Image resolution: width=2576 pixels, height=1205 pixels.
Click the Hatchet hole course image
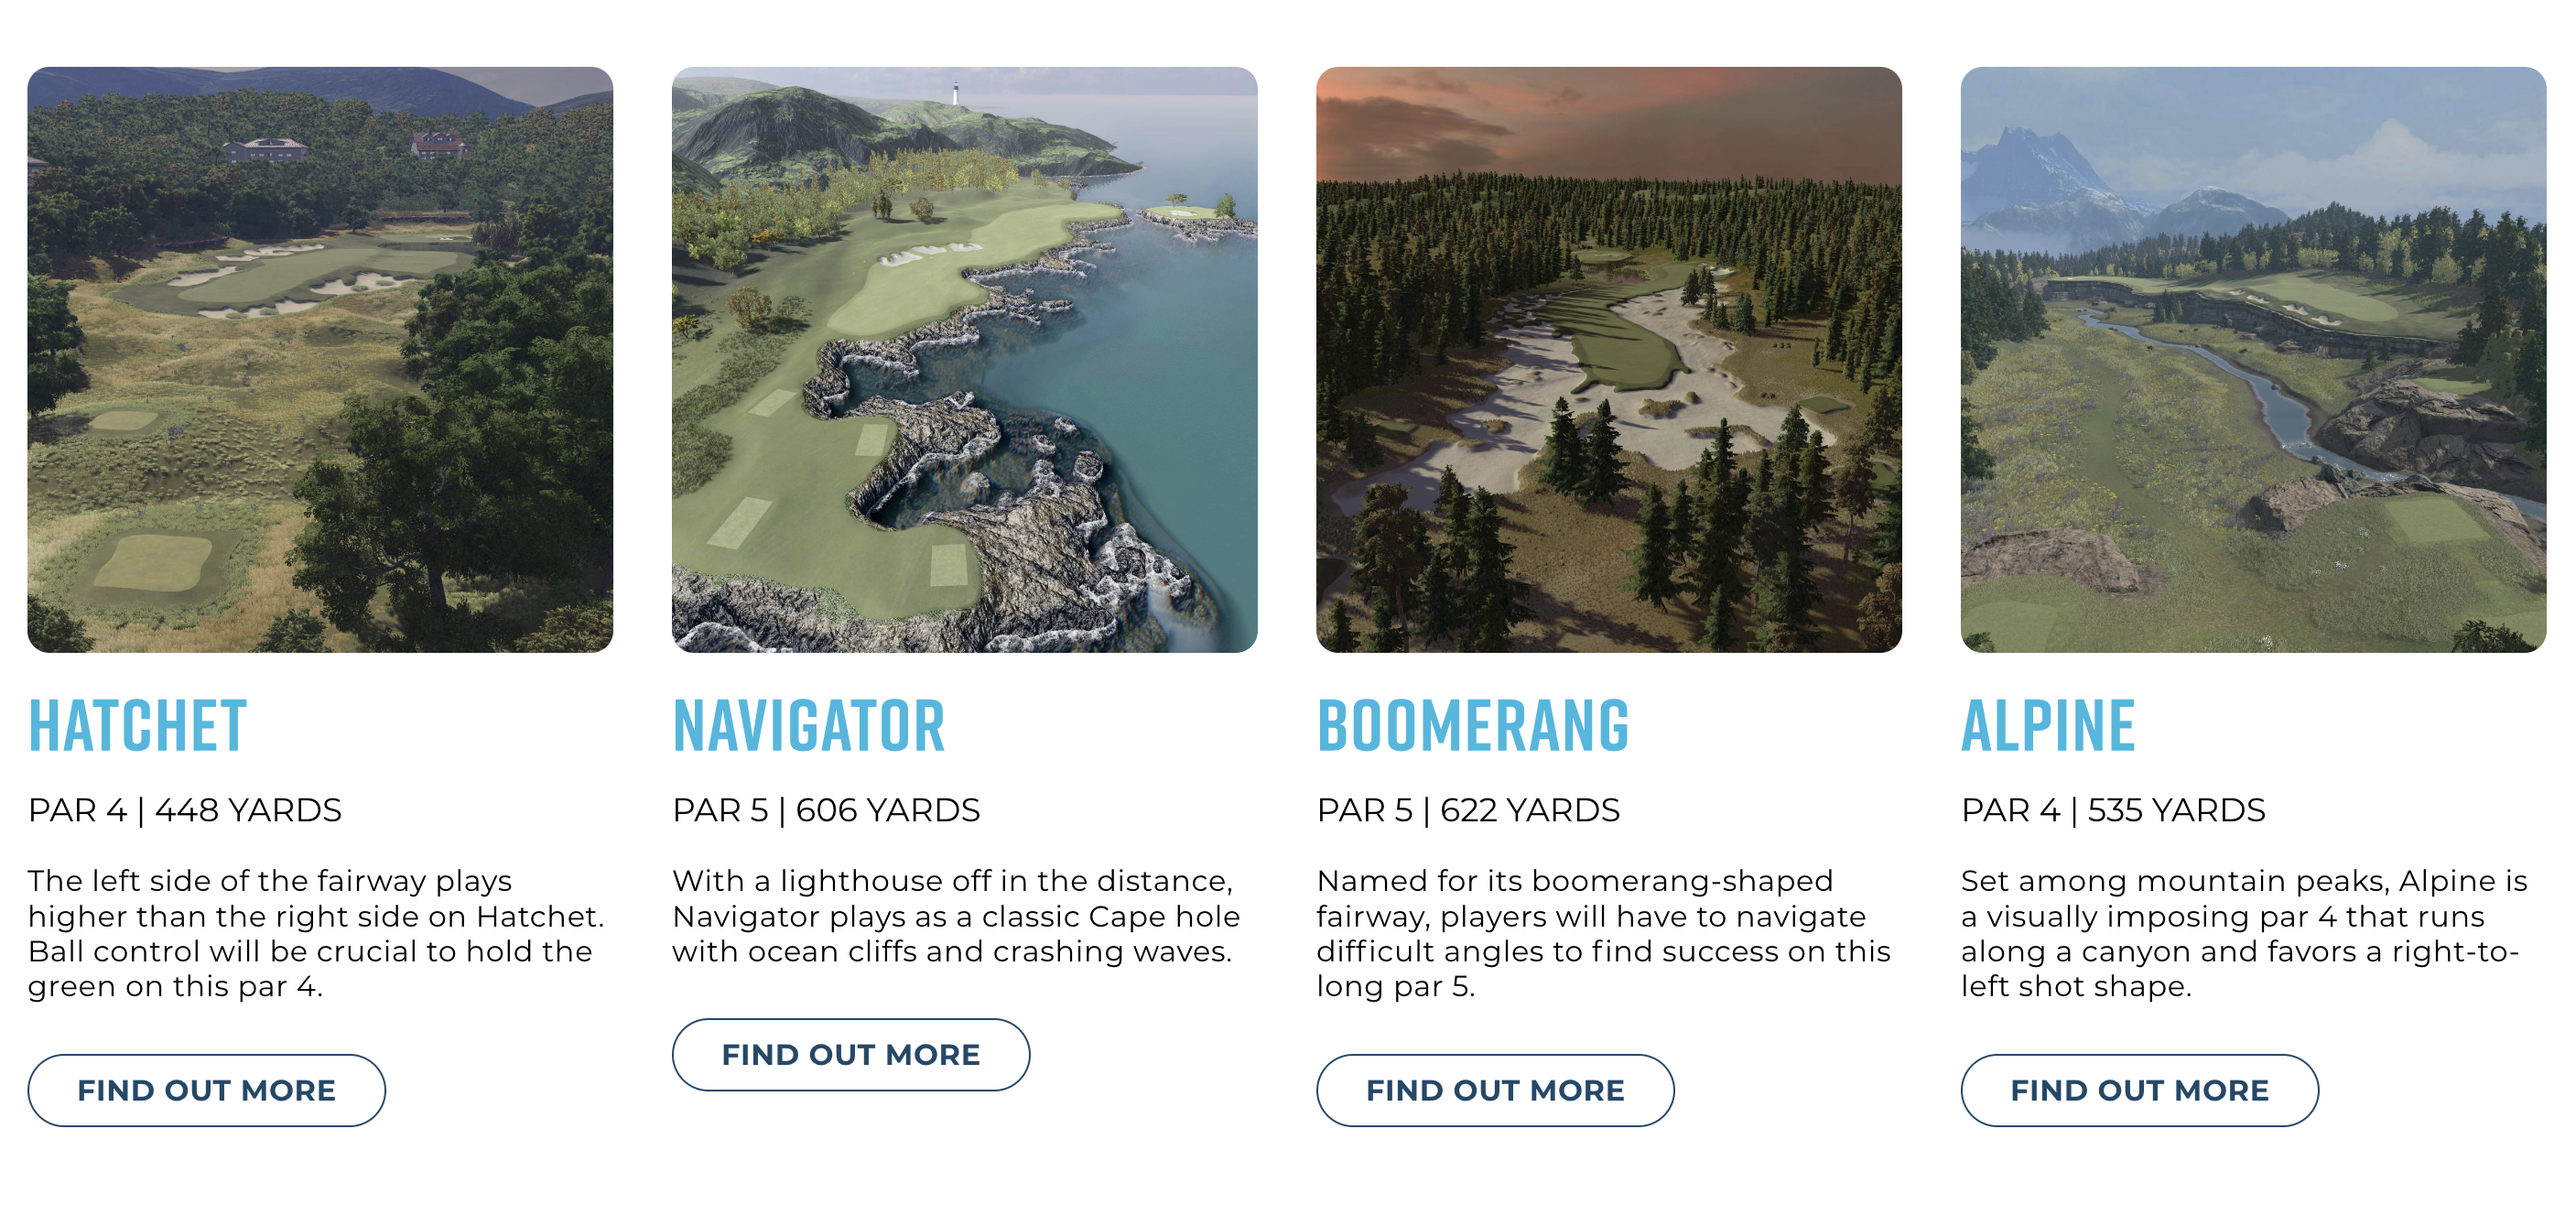pos(320,360)
